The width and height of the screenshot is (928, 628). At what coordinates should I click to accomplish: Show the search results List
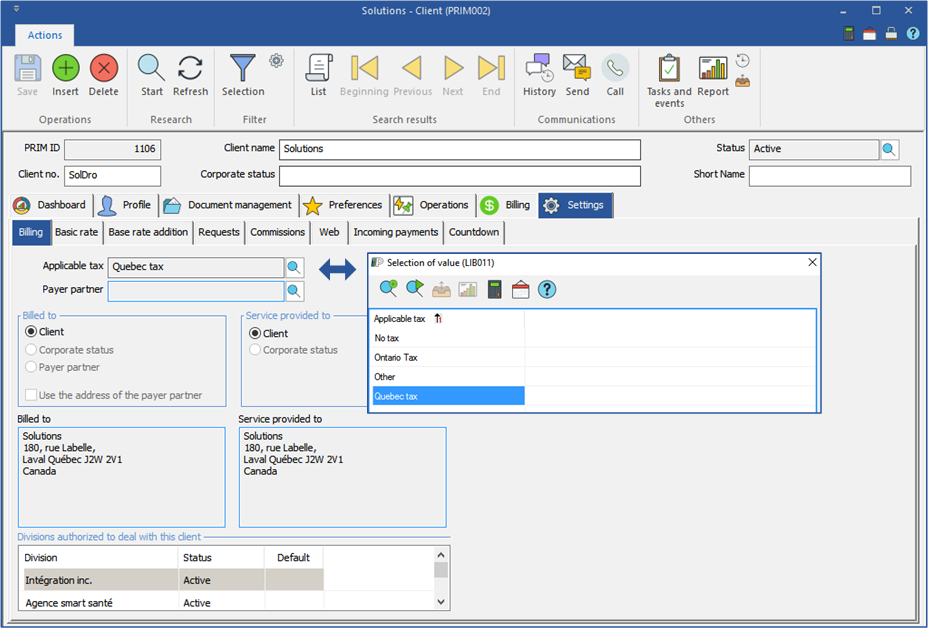click(318, 75)
